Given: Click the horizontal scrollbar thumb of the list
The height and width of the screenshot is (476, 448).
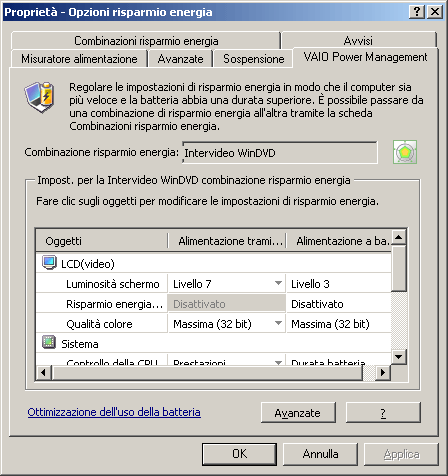Looking at the screenshot, I should [207, 372].
